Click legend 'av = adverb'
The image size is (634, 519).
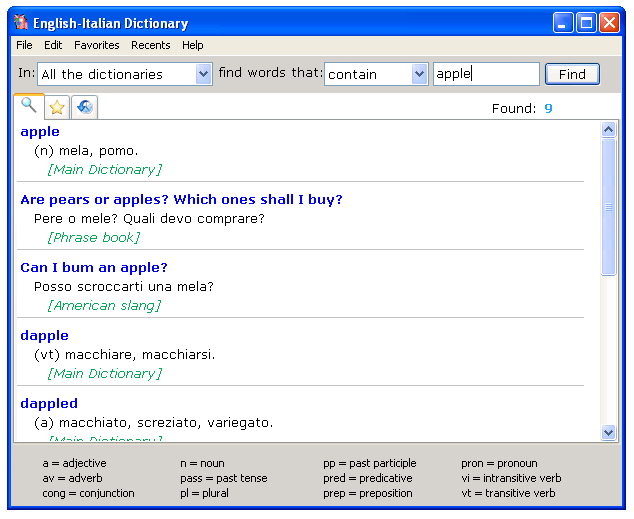[x=72, y=478]
